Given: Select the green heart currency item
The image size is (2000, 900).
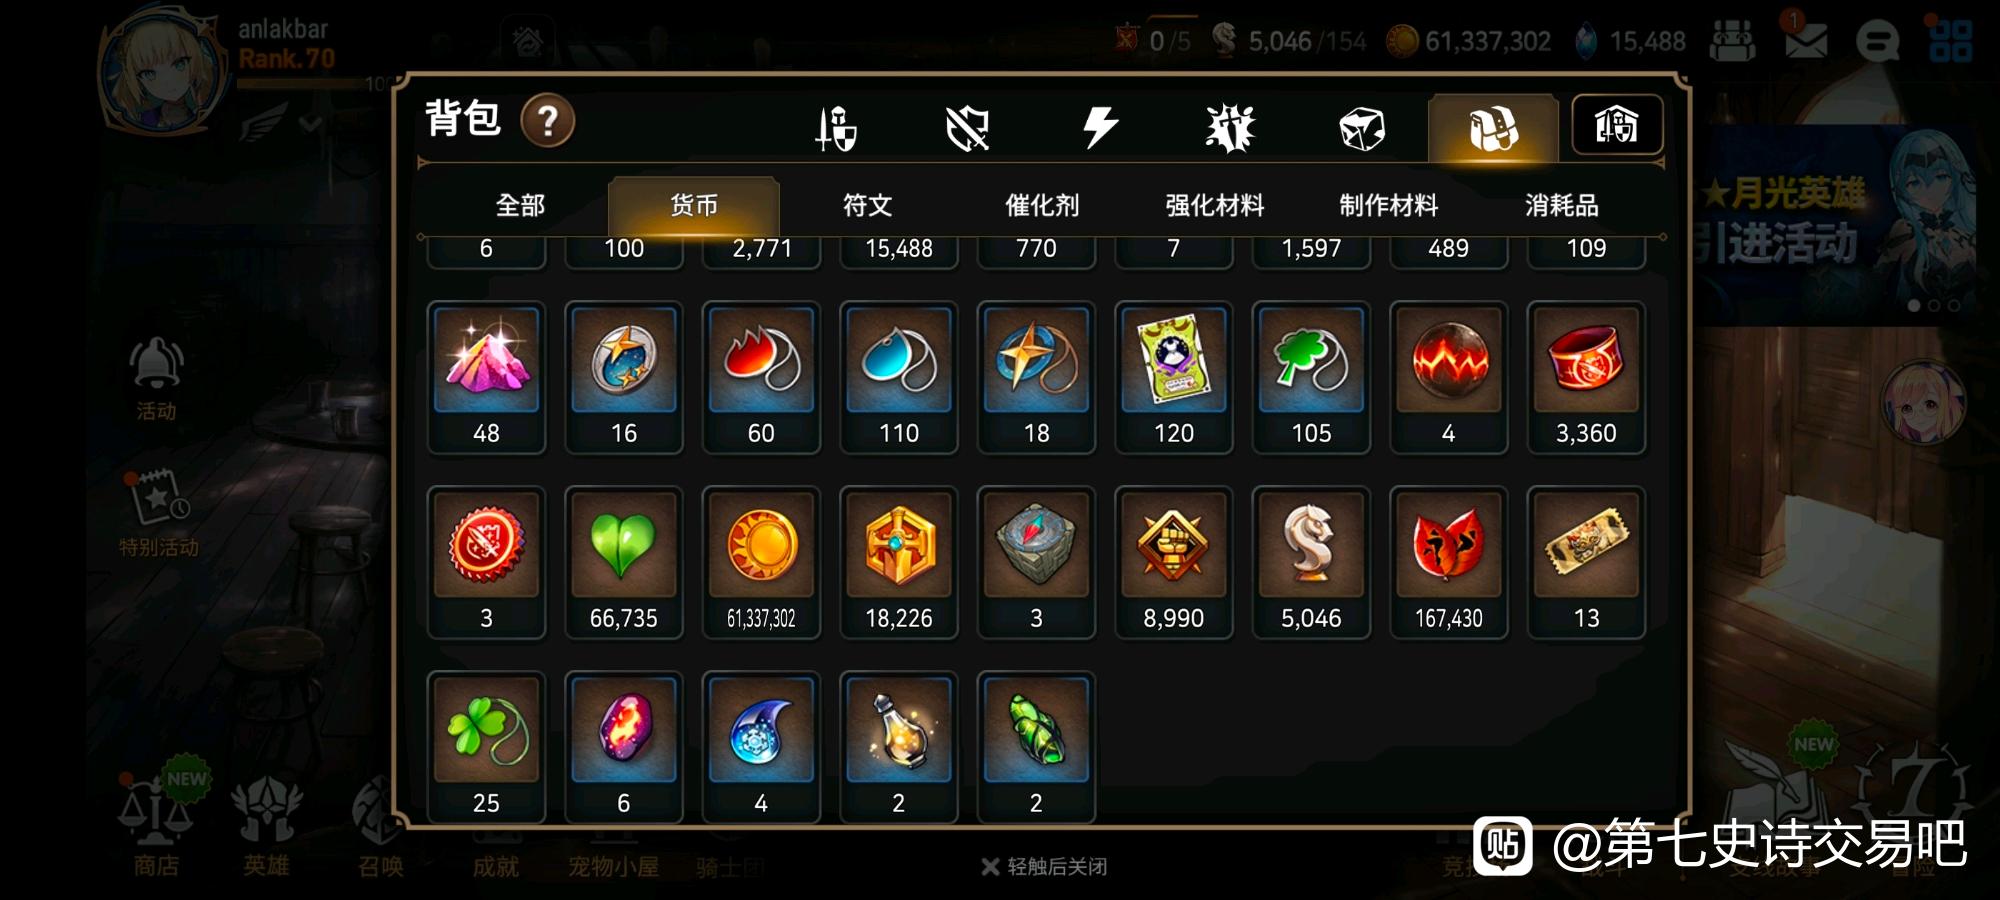Looking at the screenshot, I should [x=623, y=563].
